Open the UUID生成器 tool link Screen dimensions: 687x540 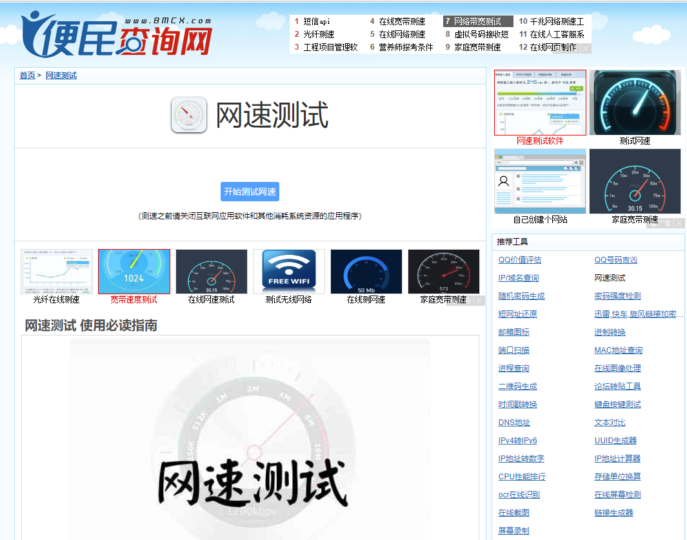click(x=615, y=440)
